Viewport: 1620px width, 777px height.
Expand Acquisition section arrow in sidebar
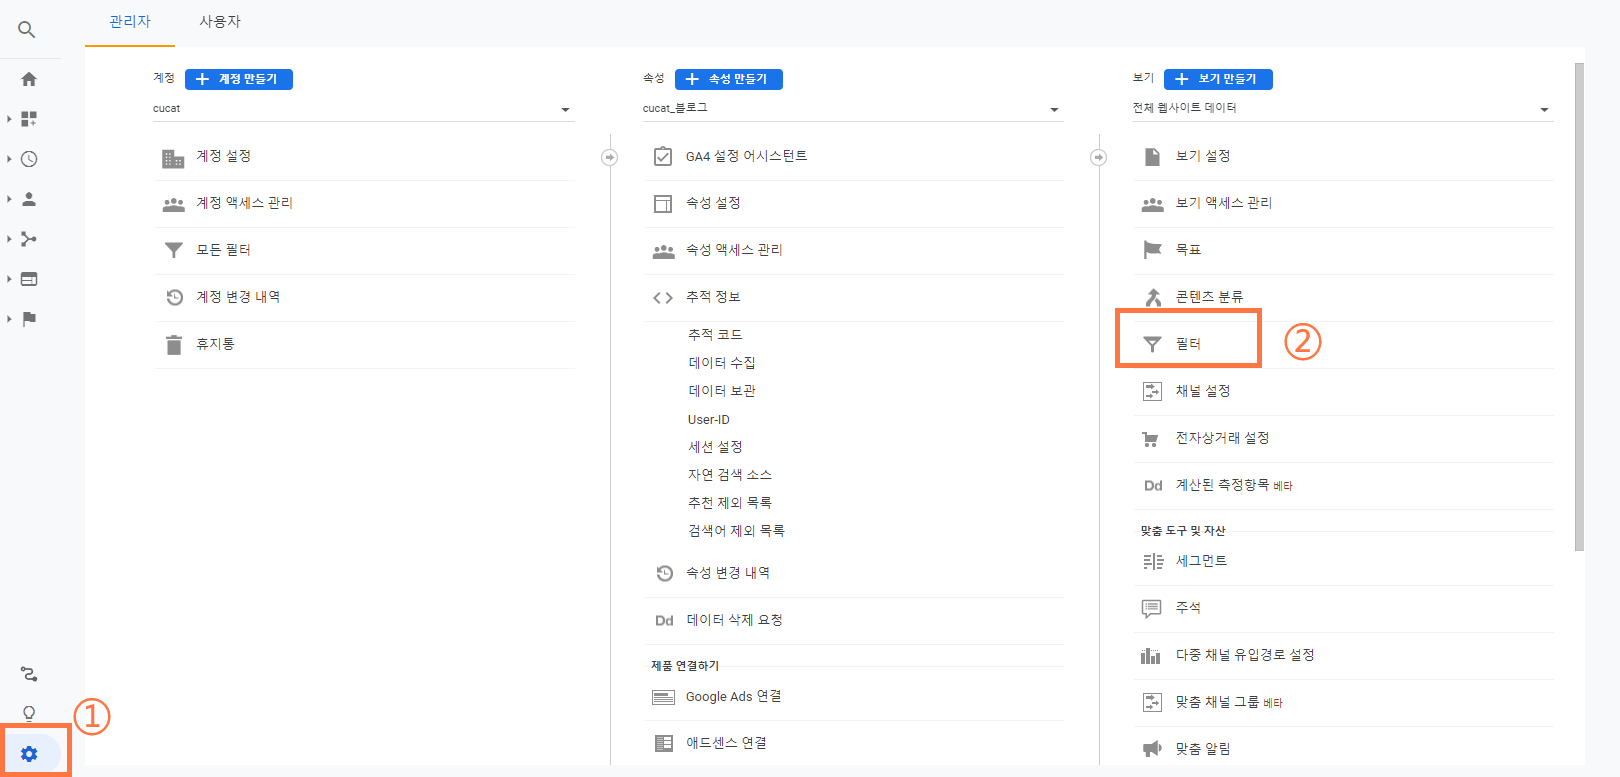click(9, 239)
